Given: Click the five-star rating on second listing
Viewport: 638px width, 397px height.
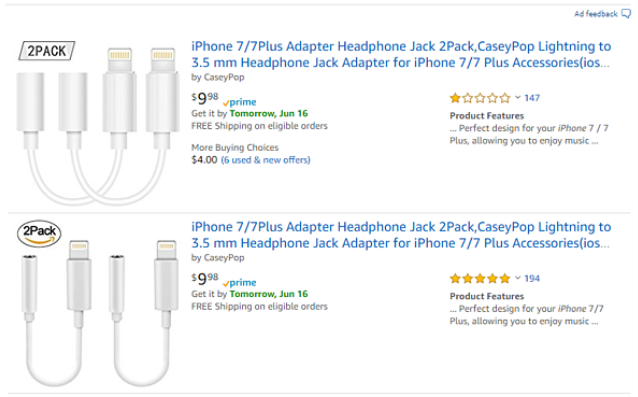Looking at the screenshot, I should click(x=480, y=279).
